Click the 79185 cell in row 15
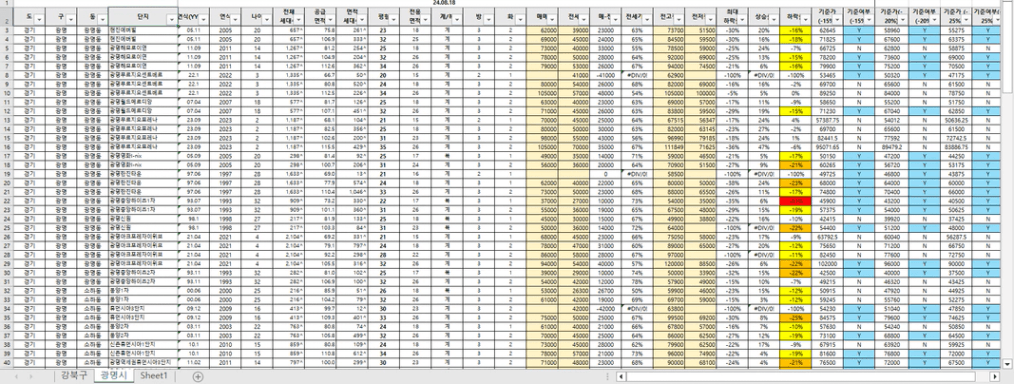This screenshot has height=384, width=1014. point(701,138)
